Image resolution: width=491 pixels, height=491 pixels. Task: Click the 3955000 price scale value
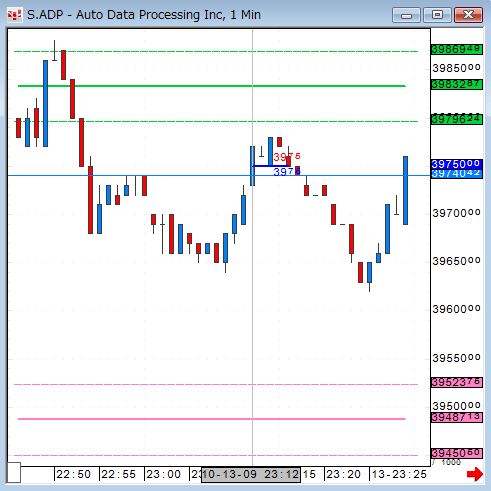point(456,358)
